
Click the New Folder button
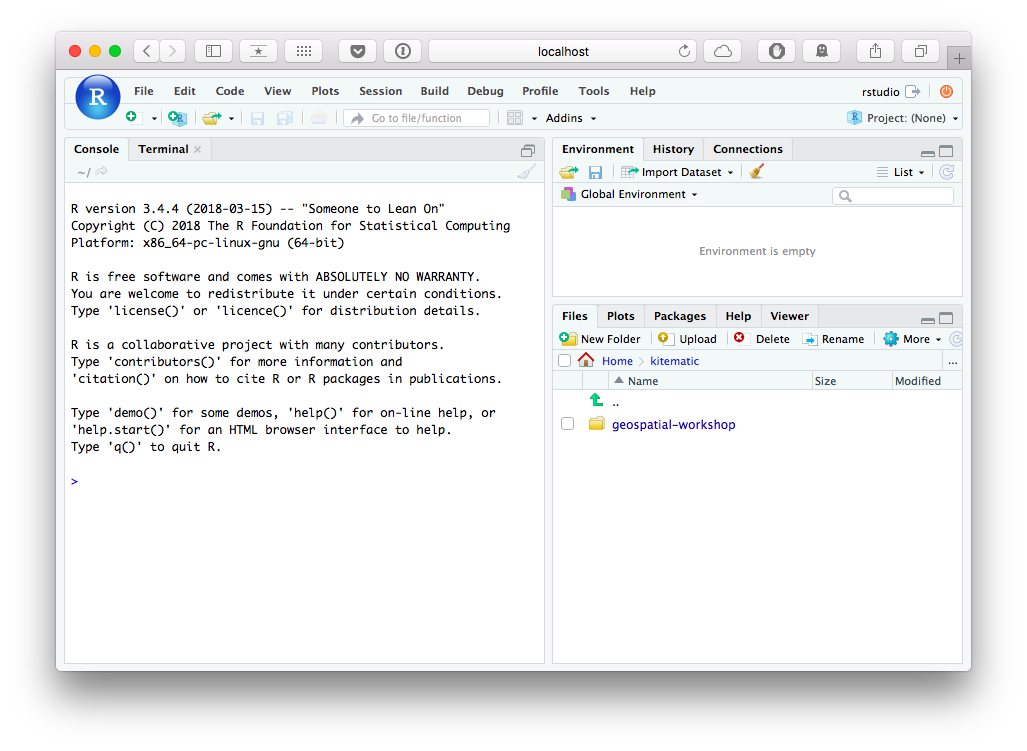tap(600, 339)
